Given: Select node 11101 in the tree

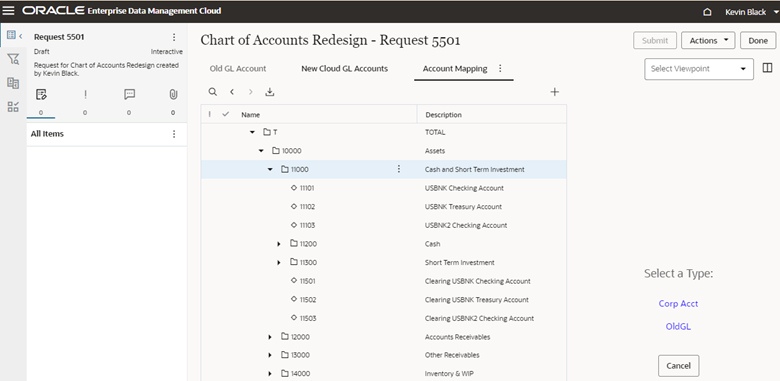Looking at the screenshot, I should 307,188.
